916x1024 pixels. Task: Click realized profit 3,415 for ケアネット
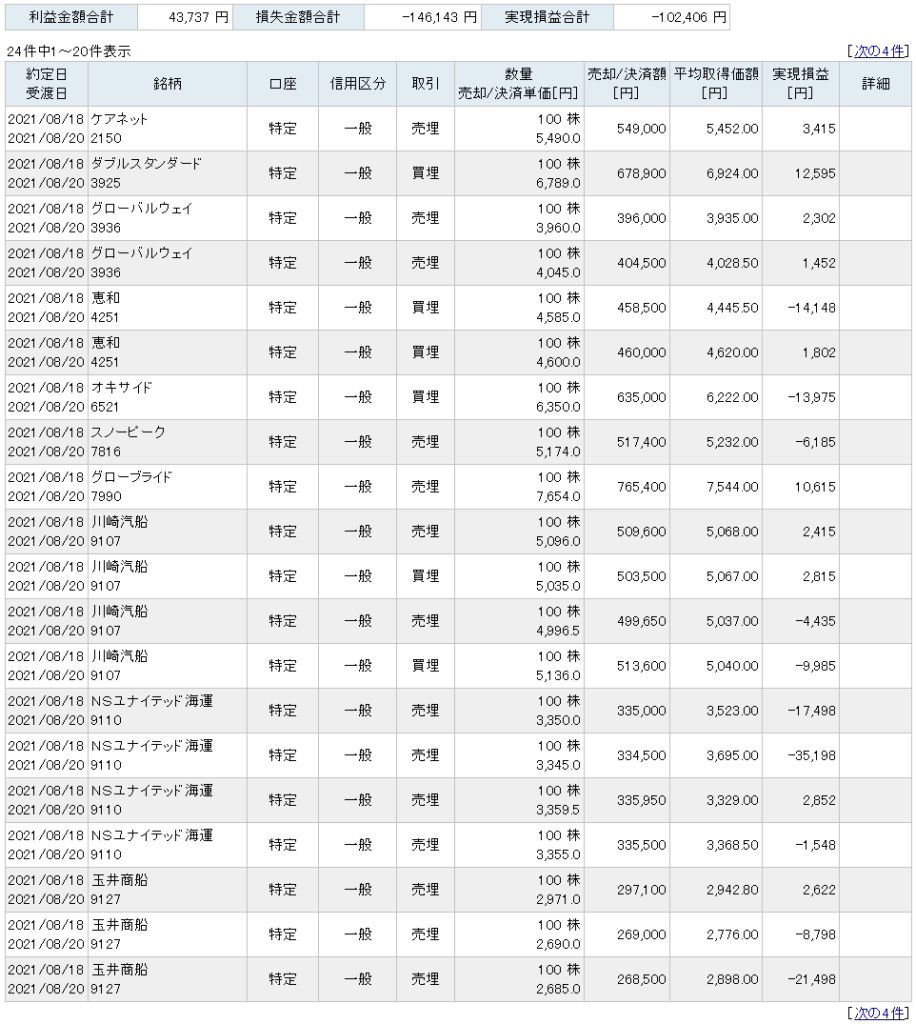819,129
